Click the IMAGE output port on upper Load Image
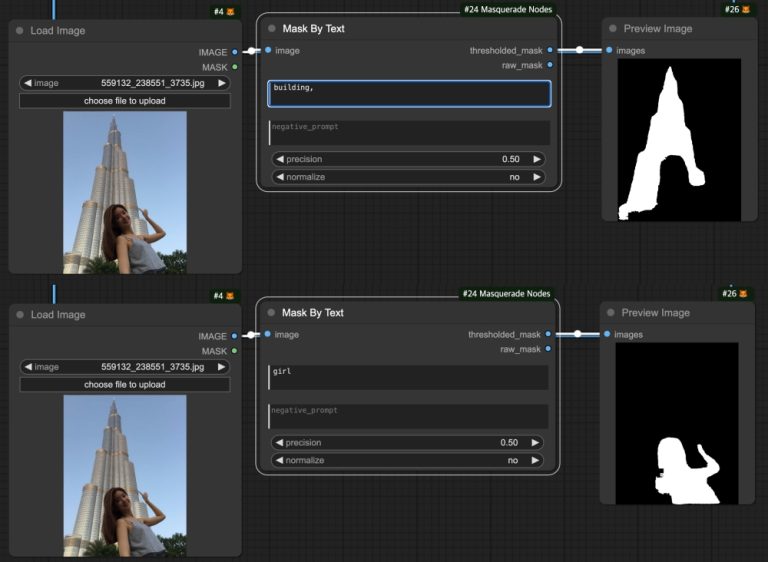Image resolution: width=768 pixels, height=562 pixels. (235, 52)
